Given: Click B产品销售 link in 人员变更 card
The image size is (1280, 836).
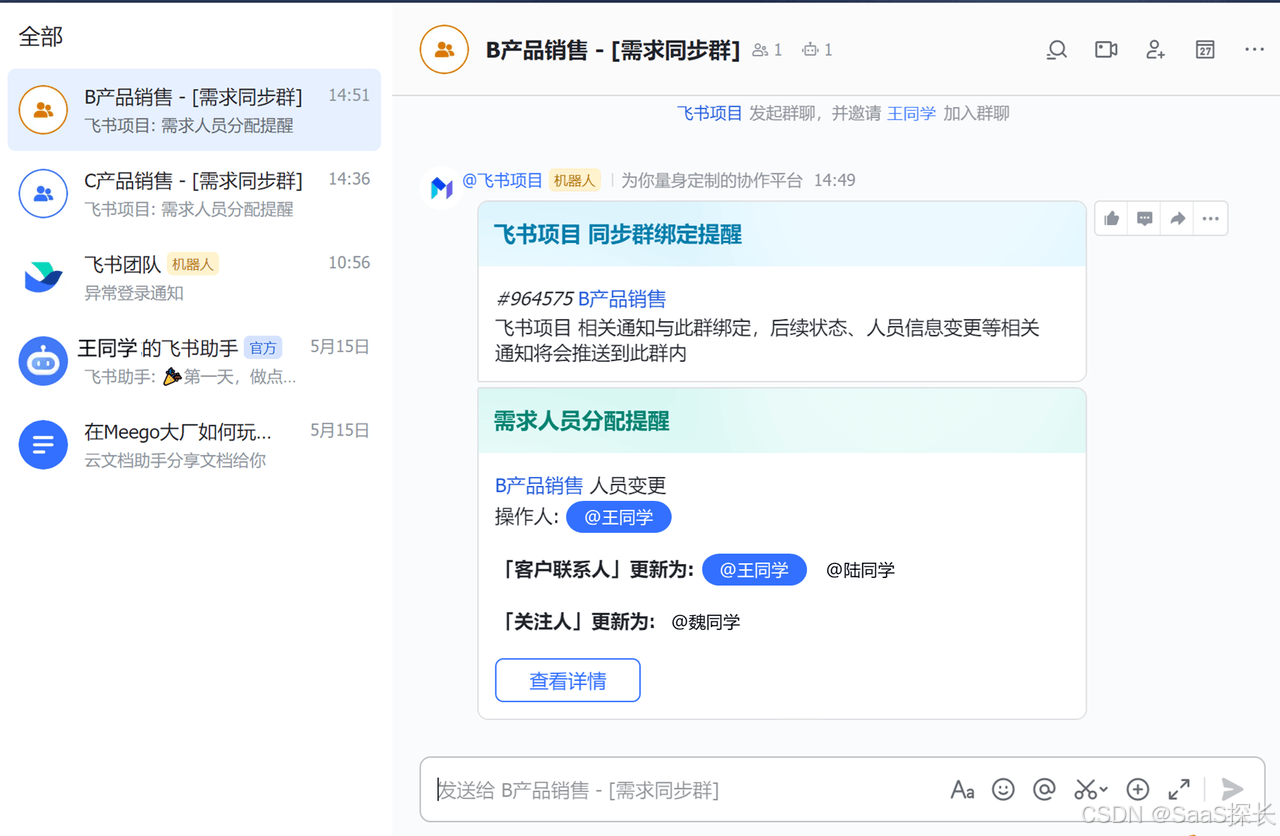Looking at the screenshot, I should coord(539,486).
